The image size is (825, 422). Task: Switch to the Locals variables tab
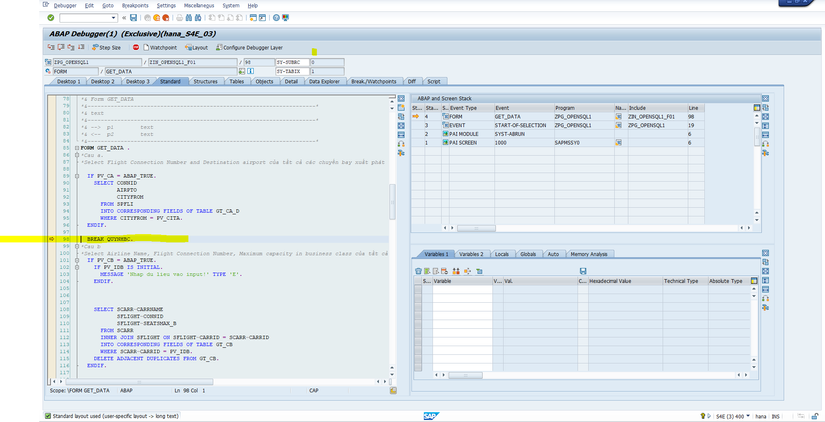[501, 254]
